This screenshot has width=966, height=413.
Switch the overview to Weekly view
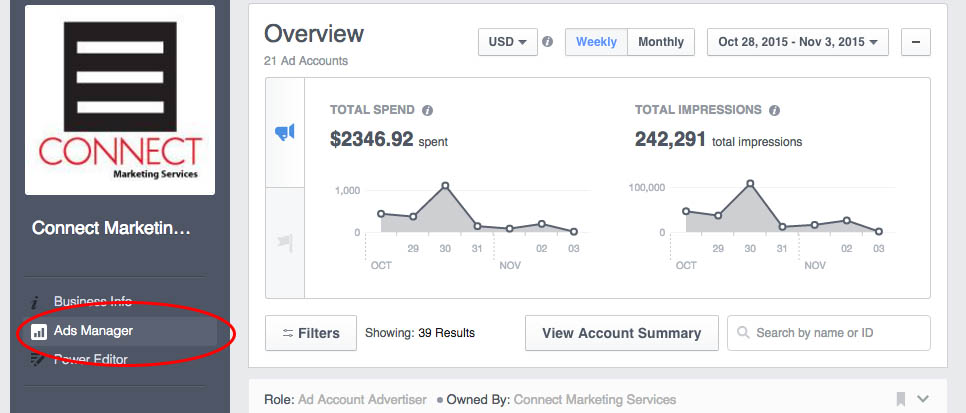596,42
